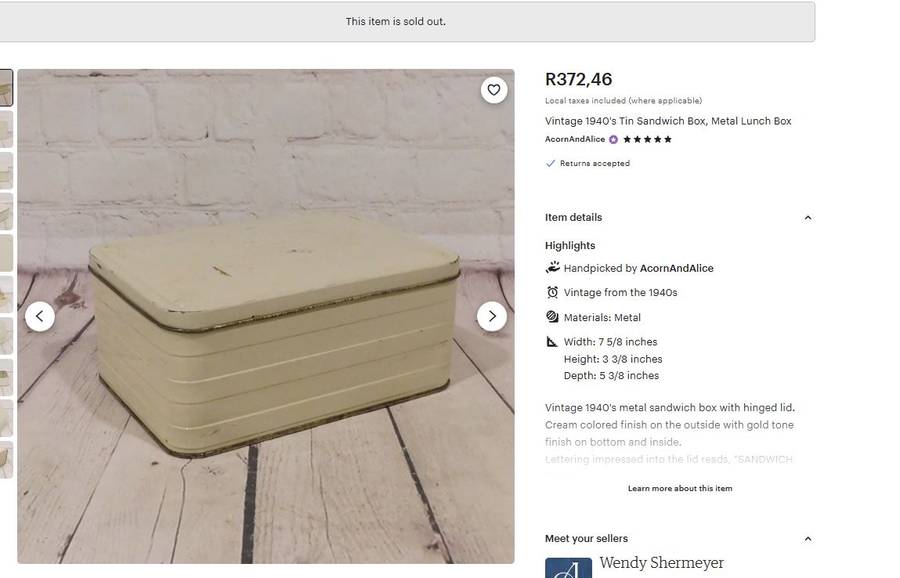Click the Star Seller badge icon
This screenshot has width=900, height=578.
coord(613,140)
